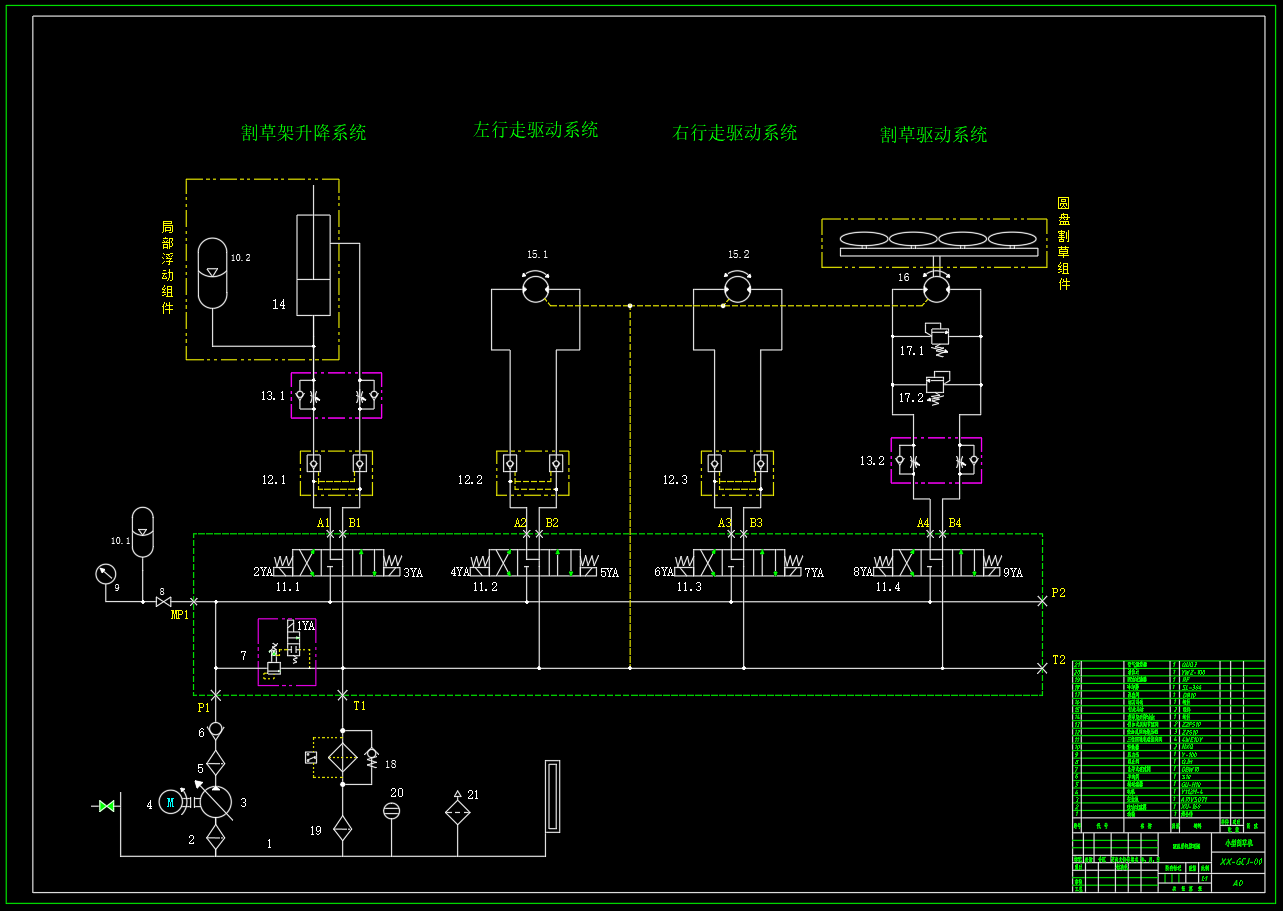Select solenoid label 4YA
The width and height of the screenshot is (1283, 911).
point(460,572)
